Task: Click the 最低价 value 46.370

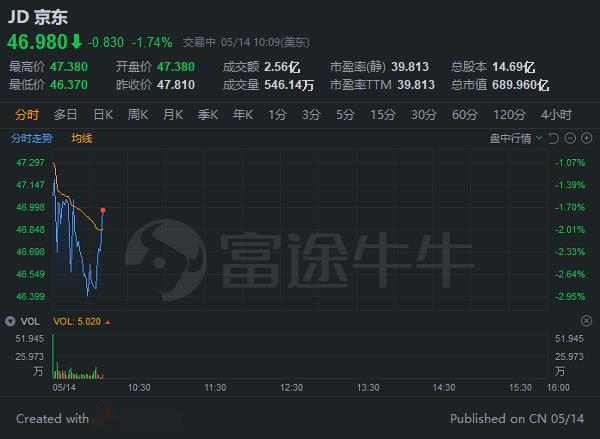Action: coord(69,85)
